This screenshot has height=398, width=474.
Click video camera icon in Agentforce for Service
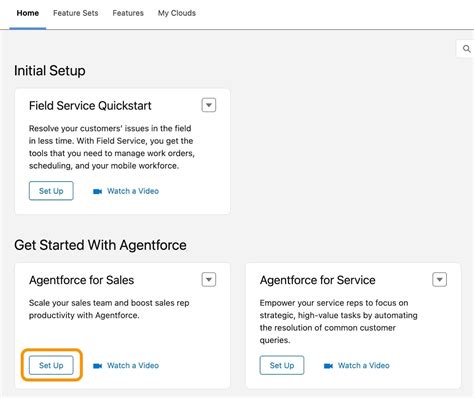(x=328, y=366)
